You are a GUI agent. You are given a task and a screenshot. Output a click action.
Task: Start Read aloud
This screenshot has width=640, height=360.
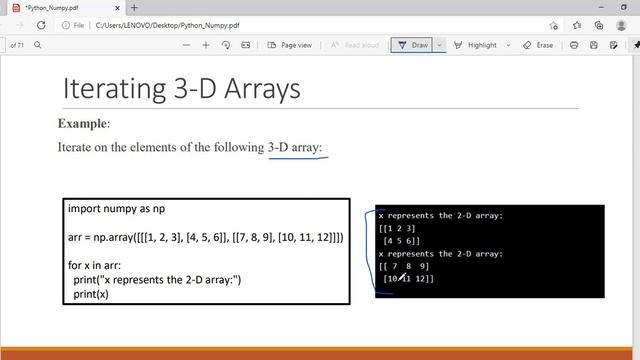(x=354, y=45)
